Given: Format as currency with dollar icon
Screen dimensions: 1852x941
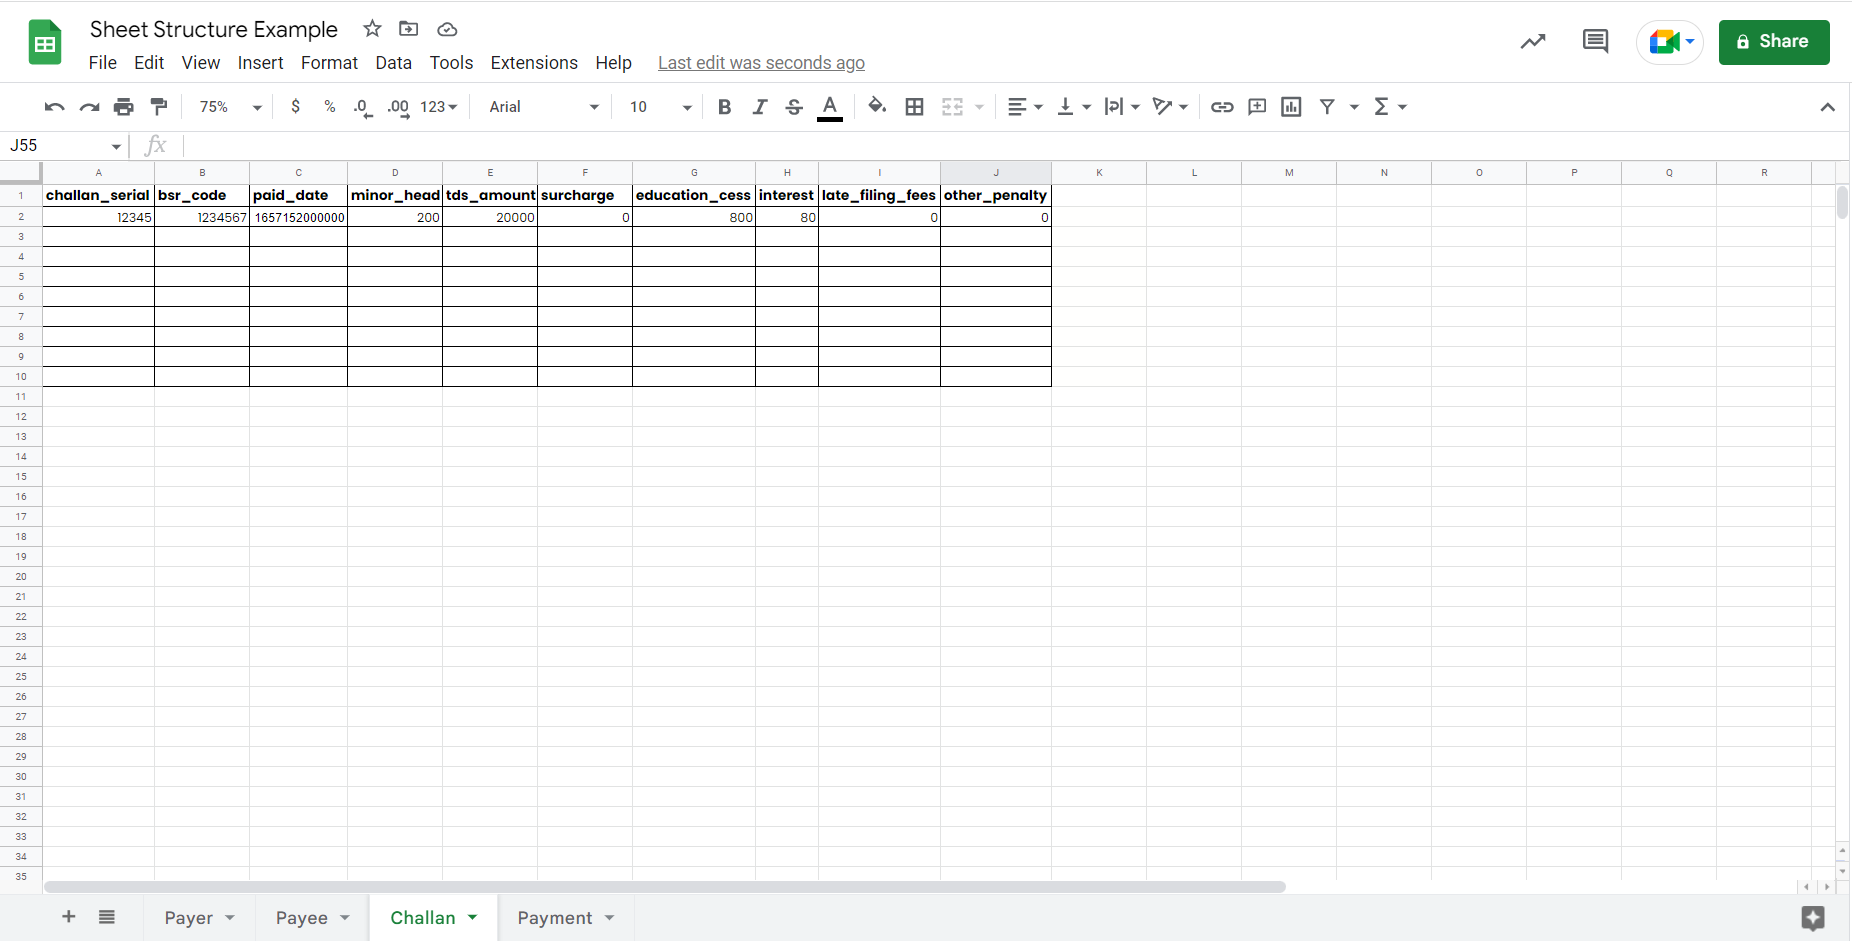Looking at the screenshot, I should point(295,106).
